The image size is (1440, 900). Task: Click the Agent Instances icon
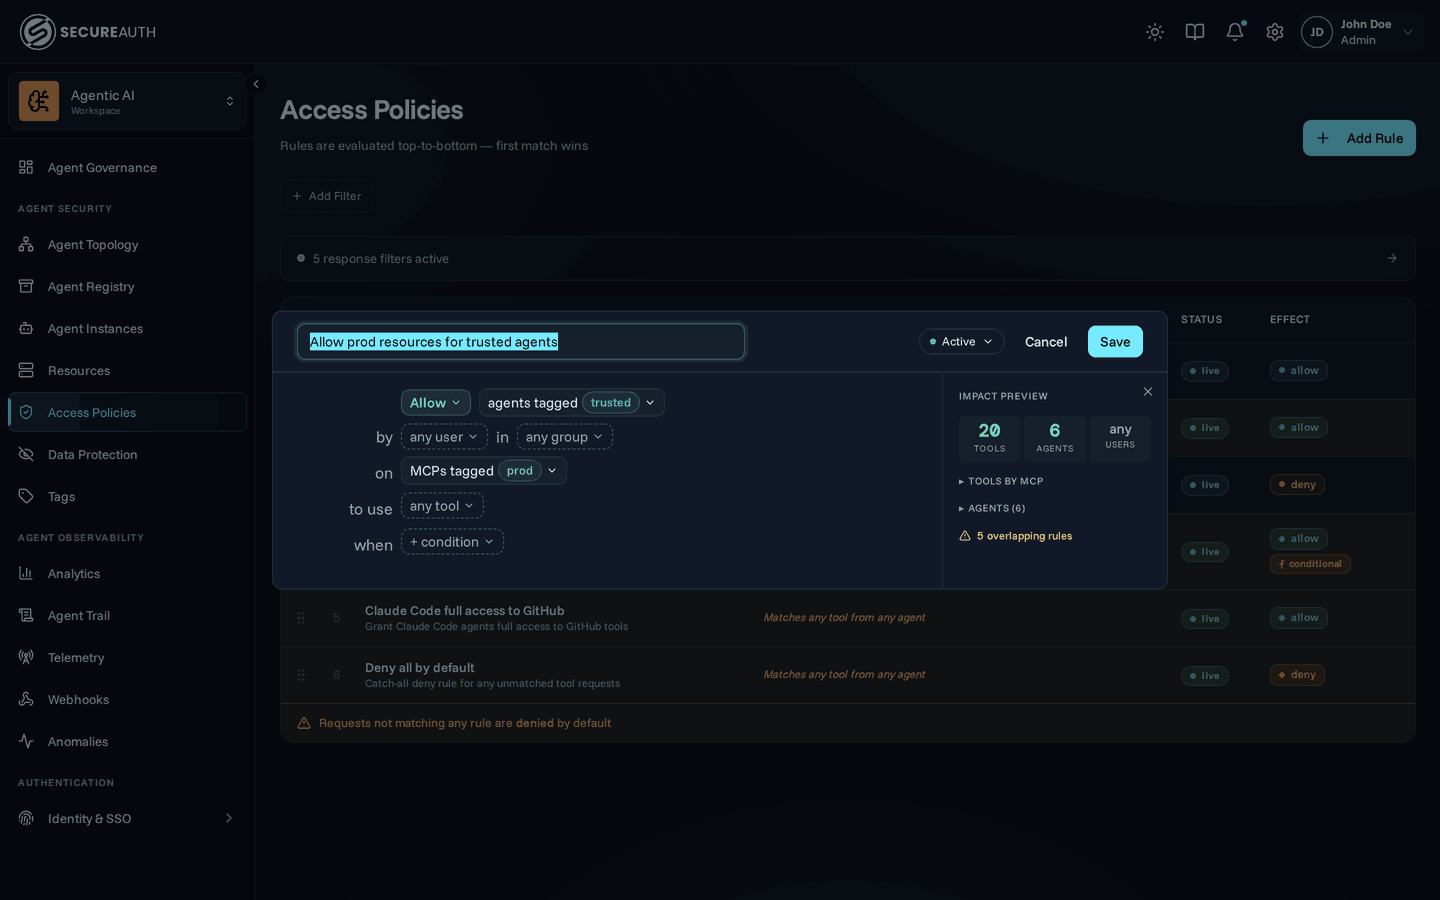(x=26, y=328)
